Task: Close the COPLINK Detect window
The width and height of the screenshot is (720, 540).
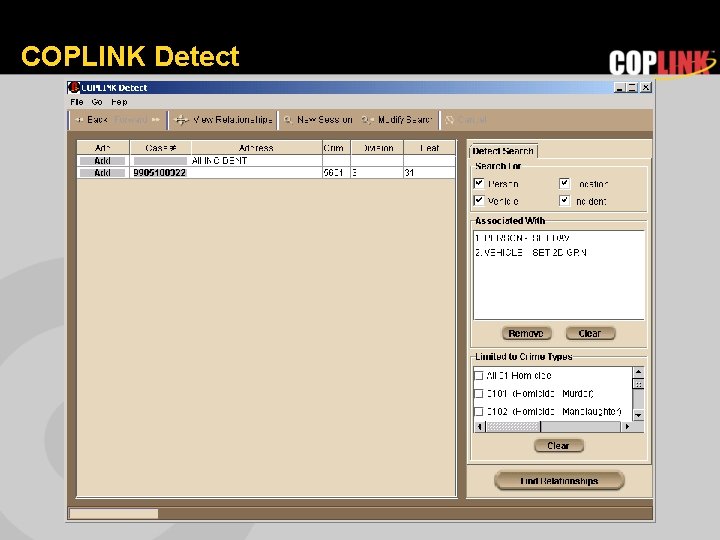Action: (x=646, y=87)
